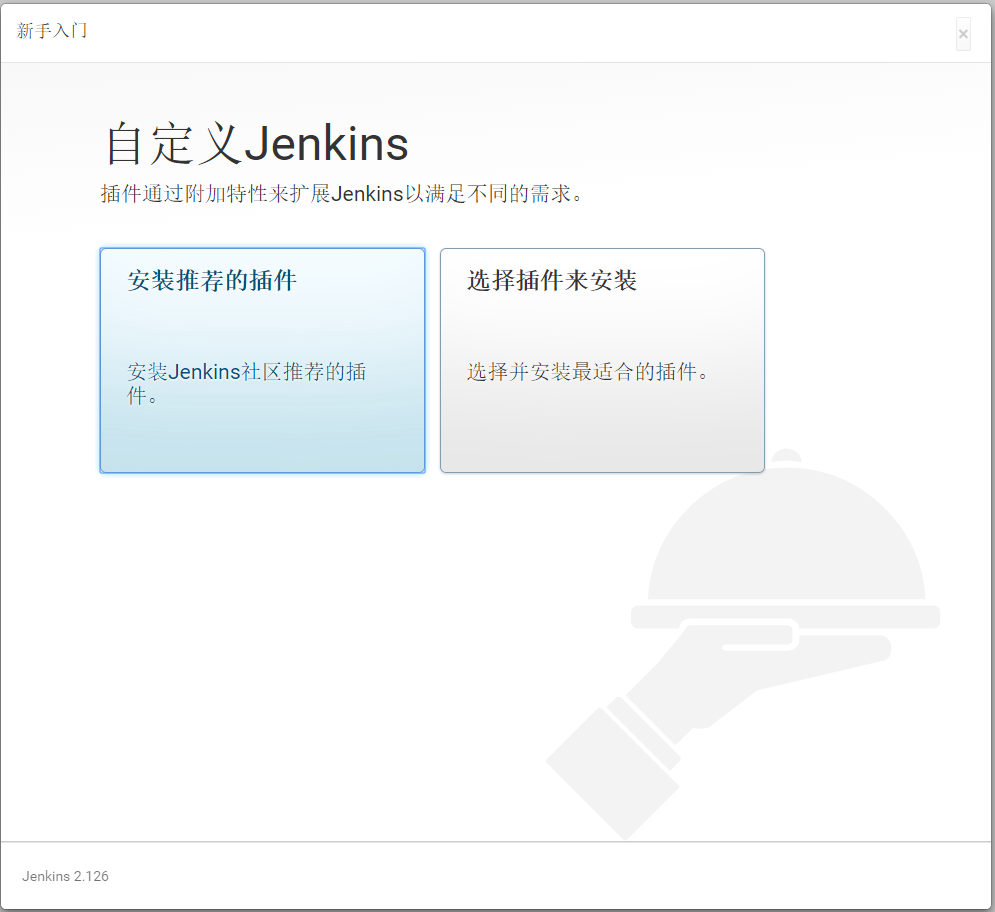The image size is (995, 912).
Task: Click the 选择并安装最适合的插件 description text
Action: 588,371
